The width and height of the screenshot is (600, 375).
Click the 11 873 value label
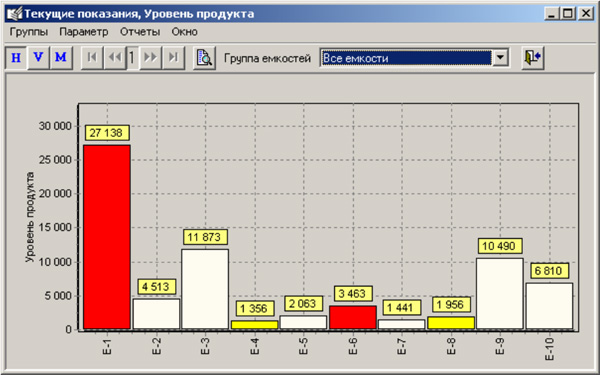[205, 237]
